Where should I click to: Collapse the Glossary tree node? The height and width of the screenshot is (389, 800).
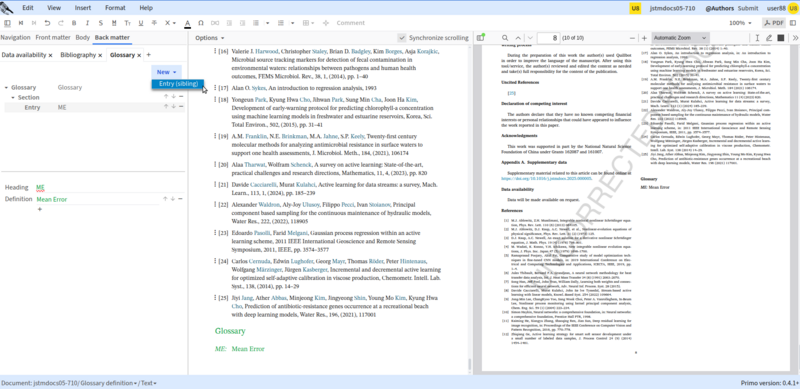[x=6, y=87]
